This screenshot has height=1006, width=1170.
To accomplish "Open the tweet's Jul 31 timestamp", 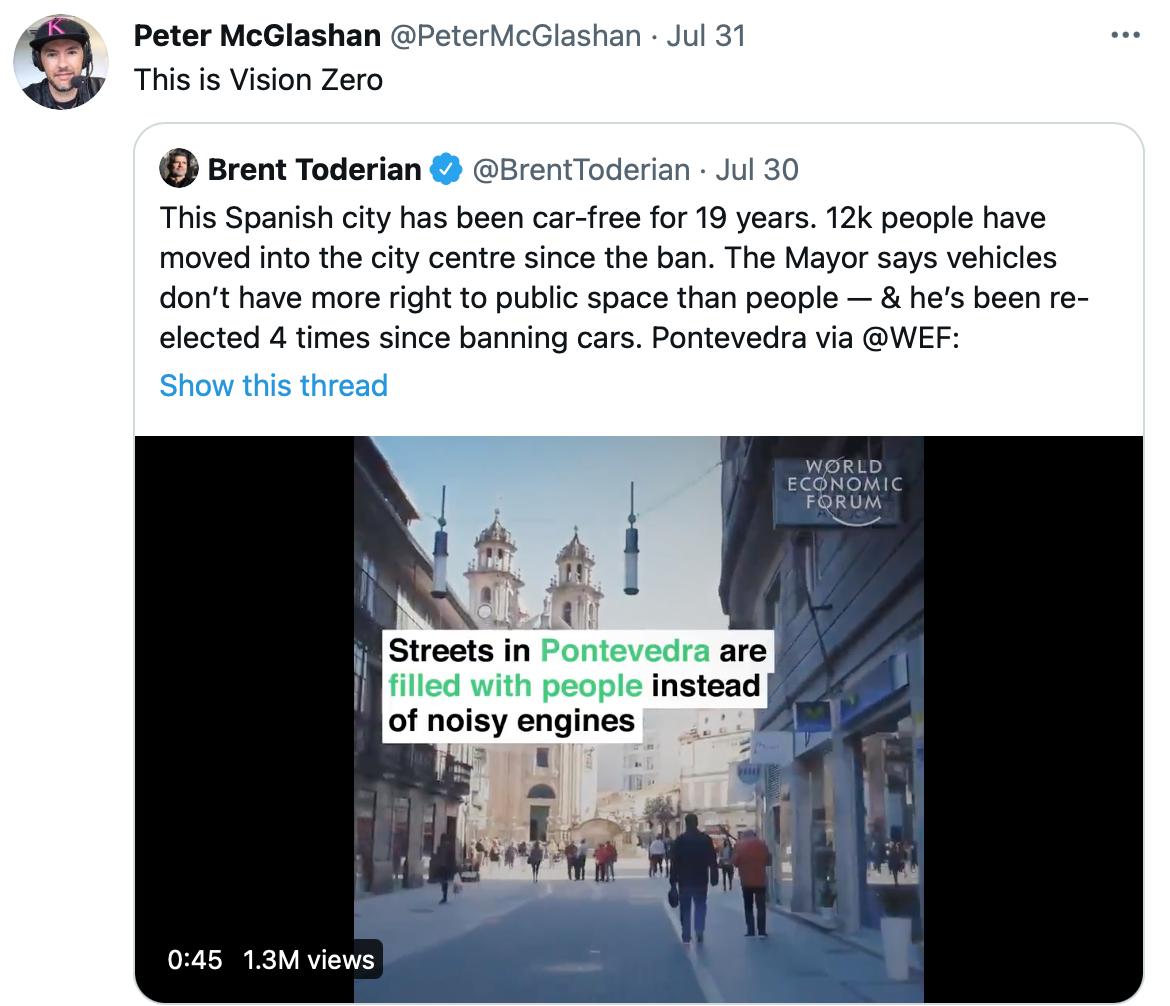I will (706, 36).
